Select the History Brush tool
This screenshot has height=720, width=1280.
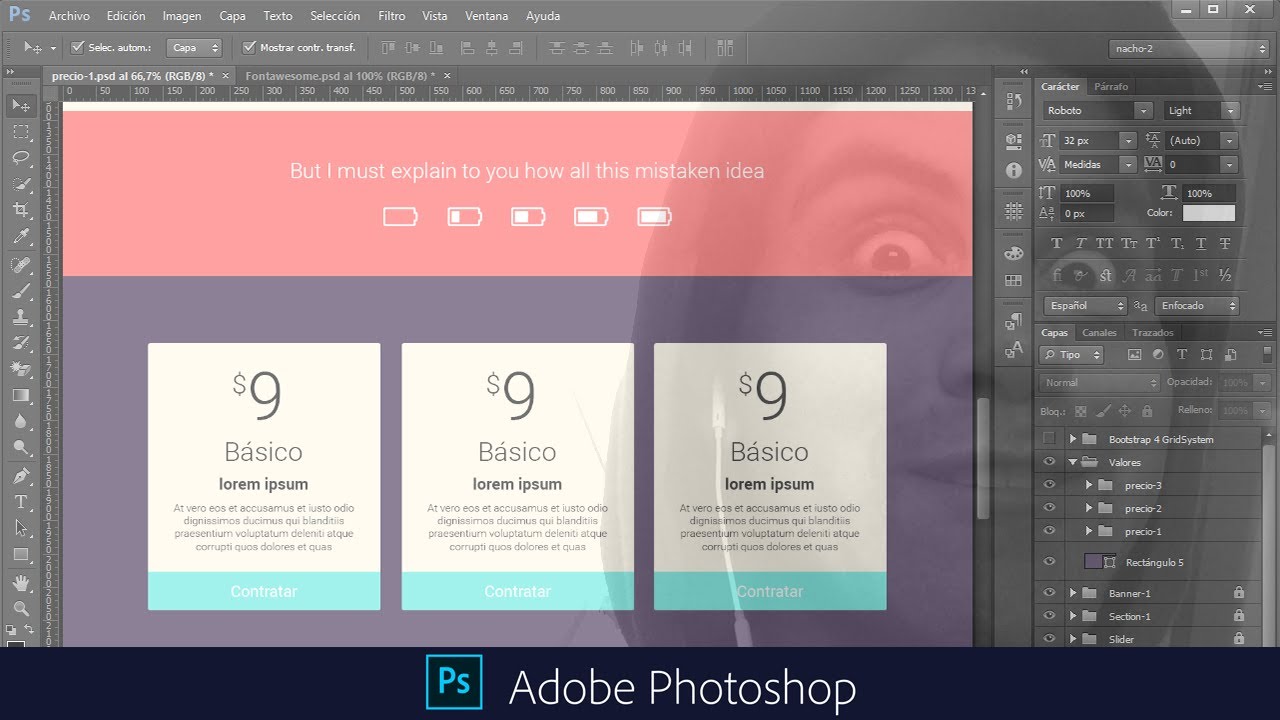tap(21, 343)
